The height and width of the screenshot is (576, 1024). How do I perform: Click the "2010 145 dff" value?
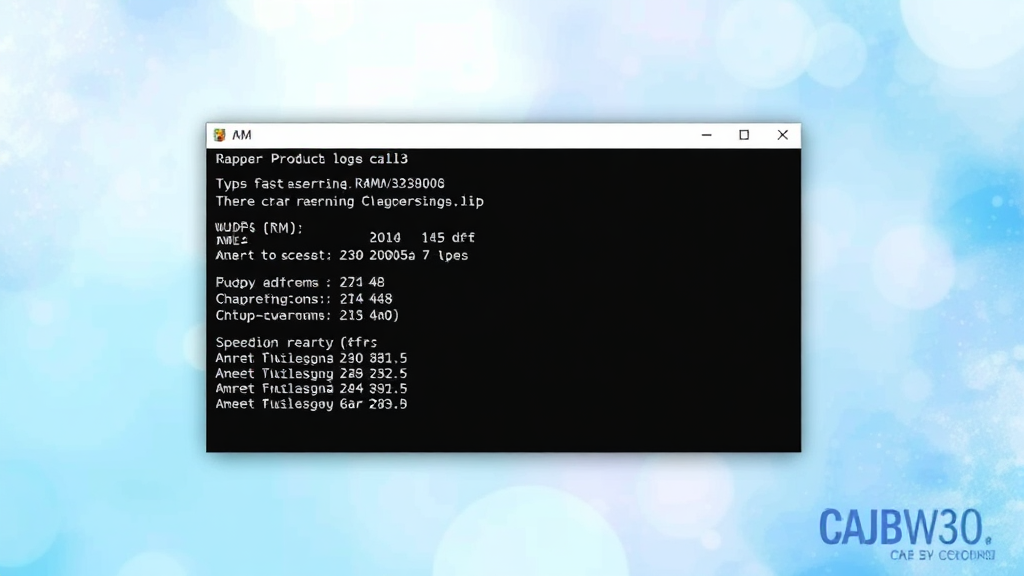421,238
